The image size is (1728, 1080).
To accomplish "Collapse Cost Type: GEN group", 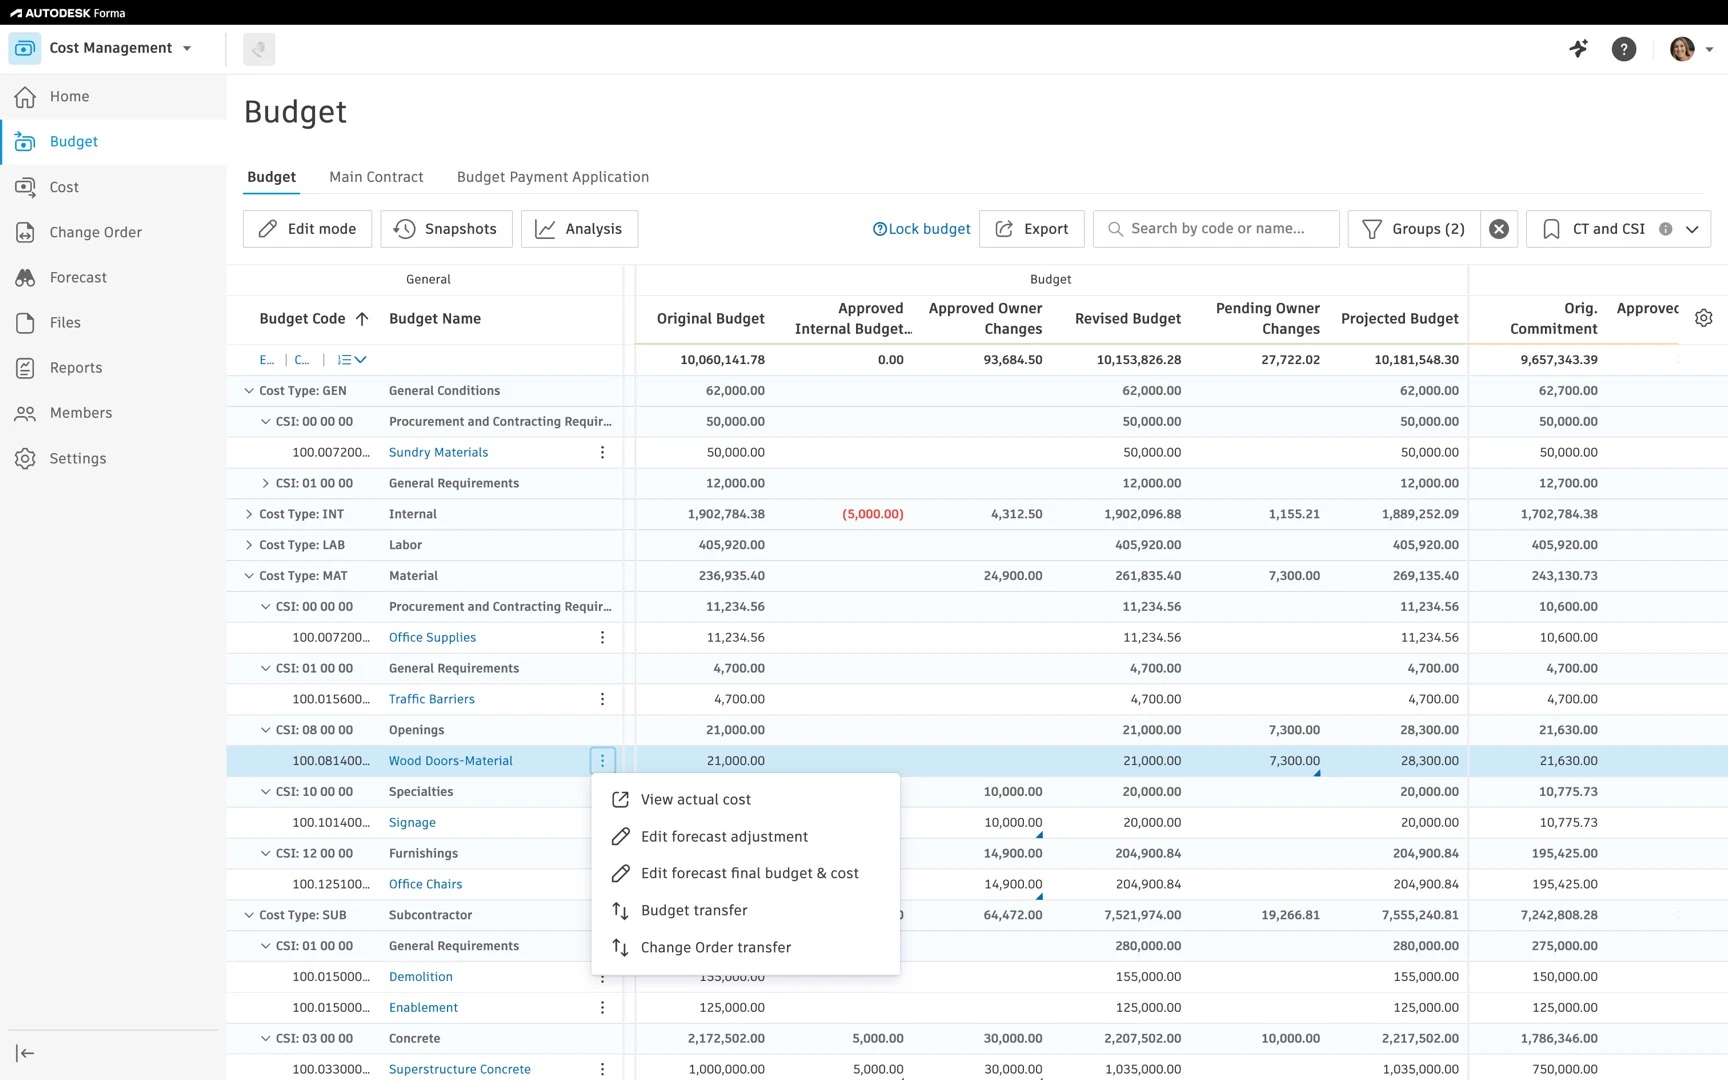I will tap(249, 391).
